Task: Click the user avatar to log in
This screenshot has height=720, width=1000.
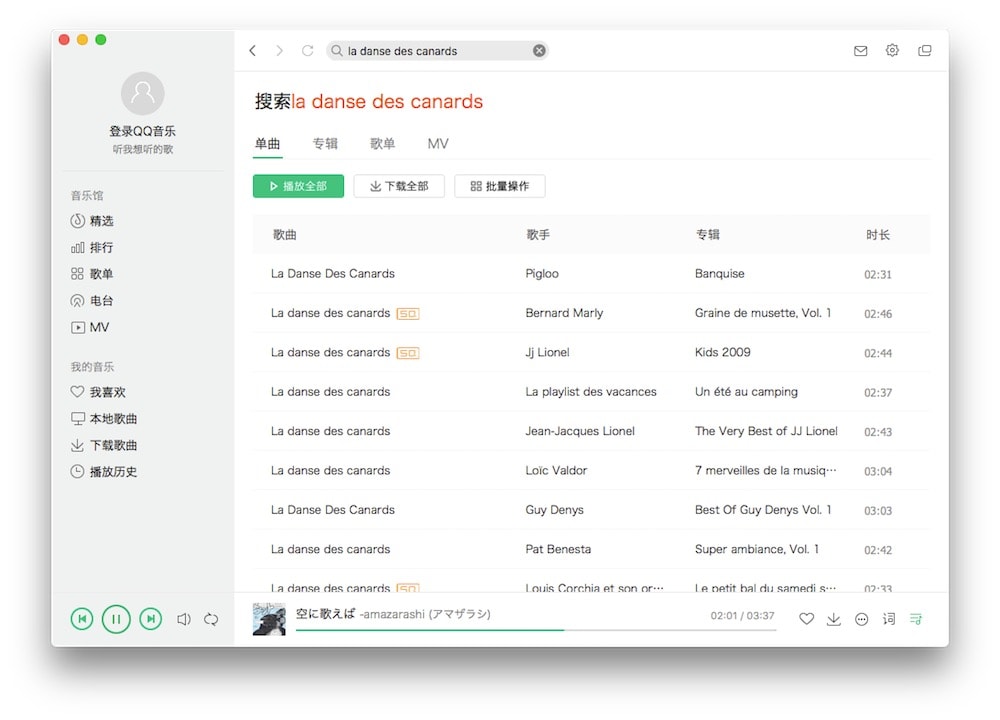Action: click(142, 93)
